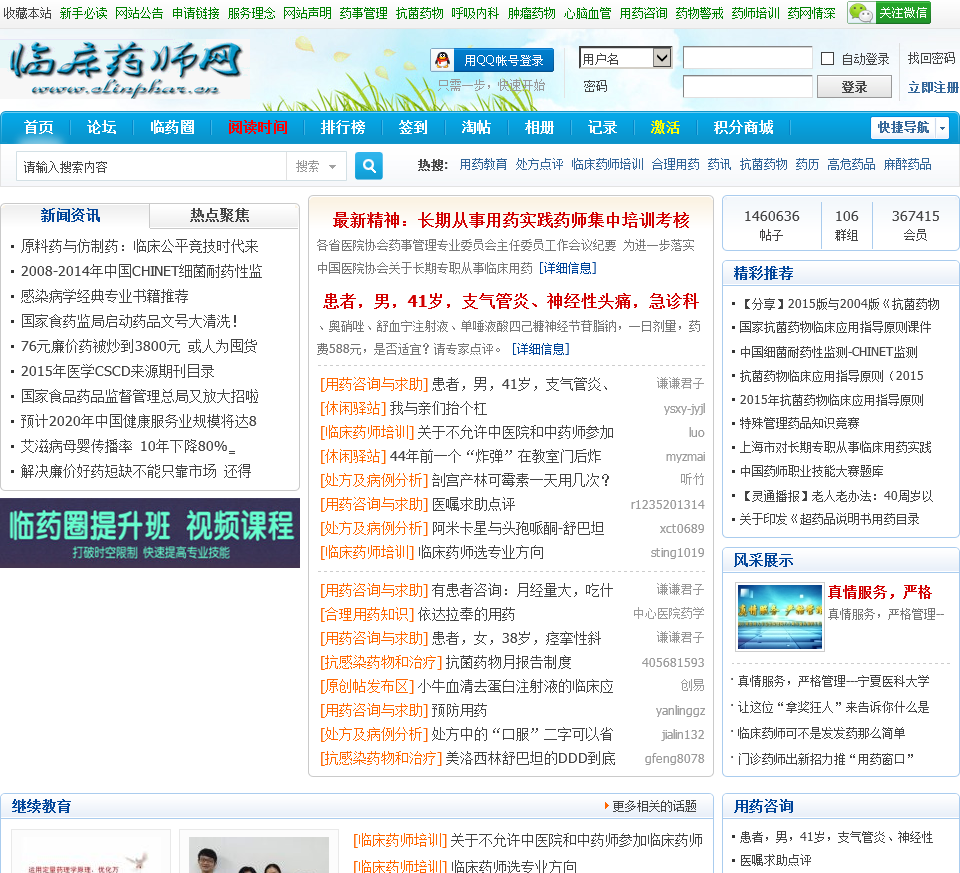Open post 抗菌药物月报告制度
This screenshot has height=873, width=960.
pos(508,662)
